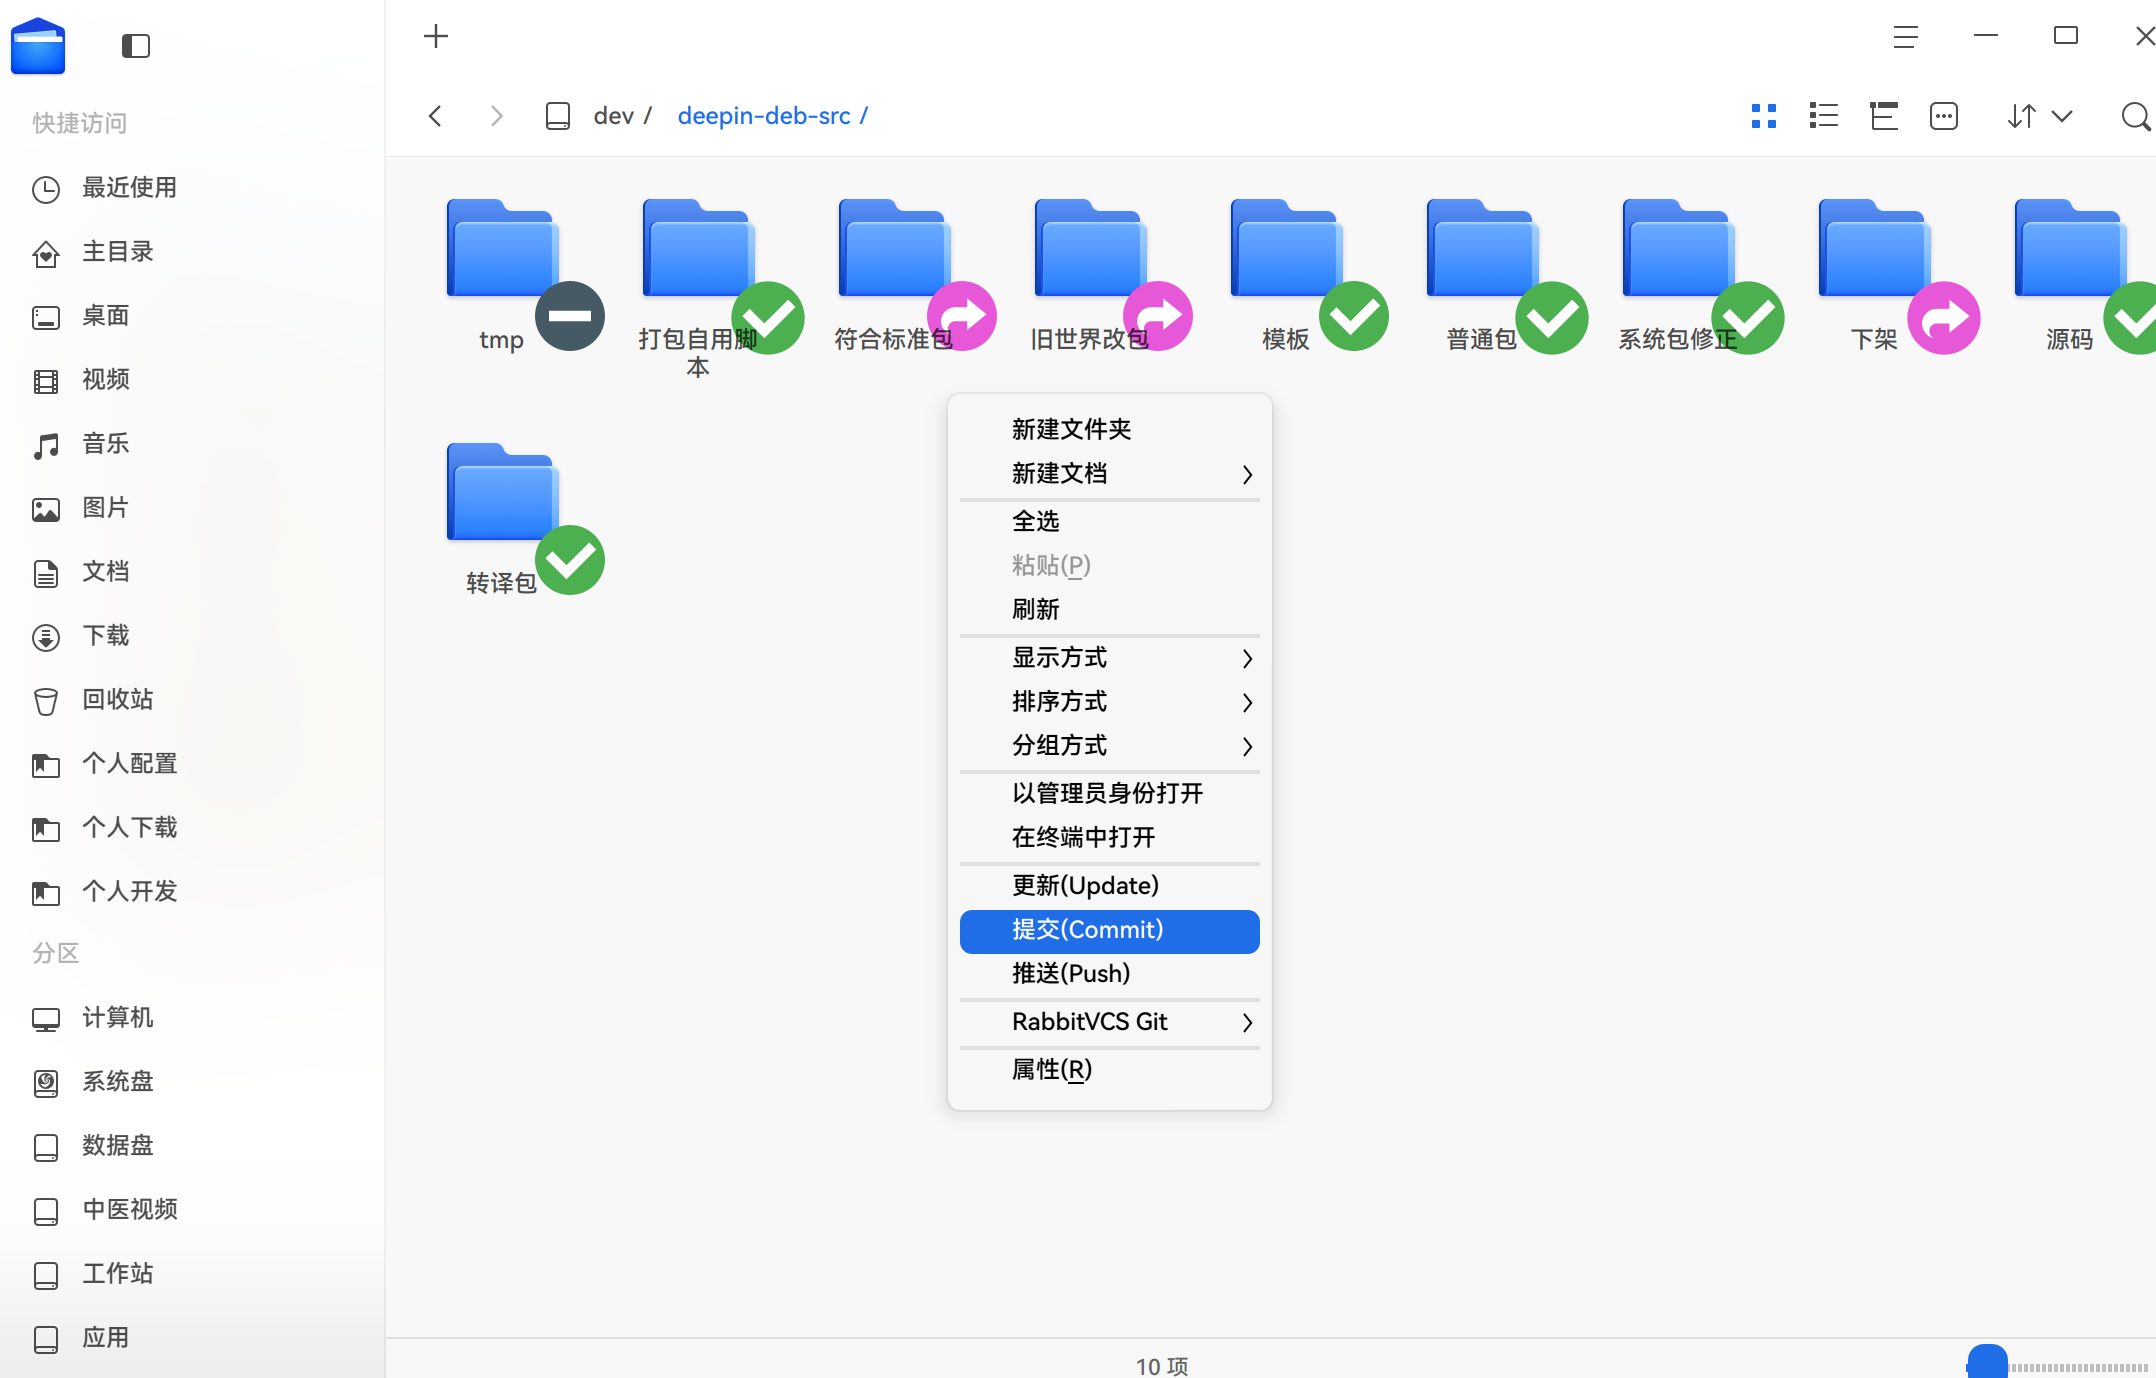The height and width of the screenshot is (1378, 2156).
Task: Select 提交(Commit) in the context menu
Action: tap(1087, 930)
